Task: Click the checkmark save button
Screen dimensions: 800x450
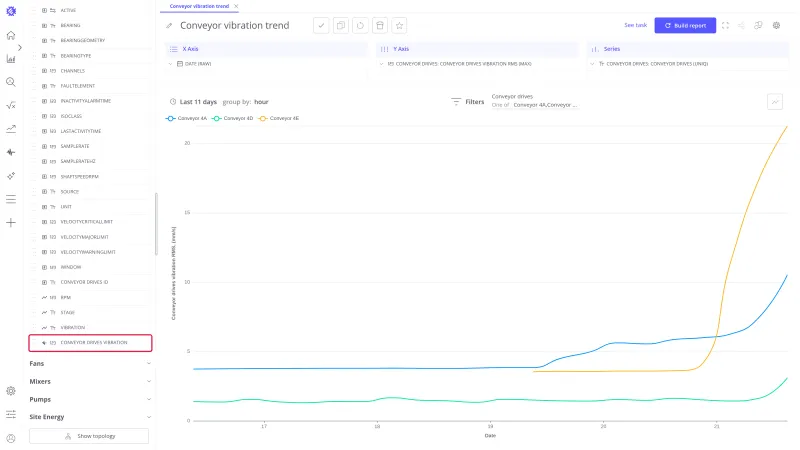Action: pos(321,26)
